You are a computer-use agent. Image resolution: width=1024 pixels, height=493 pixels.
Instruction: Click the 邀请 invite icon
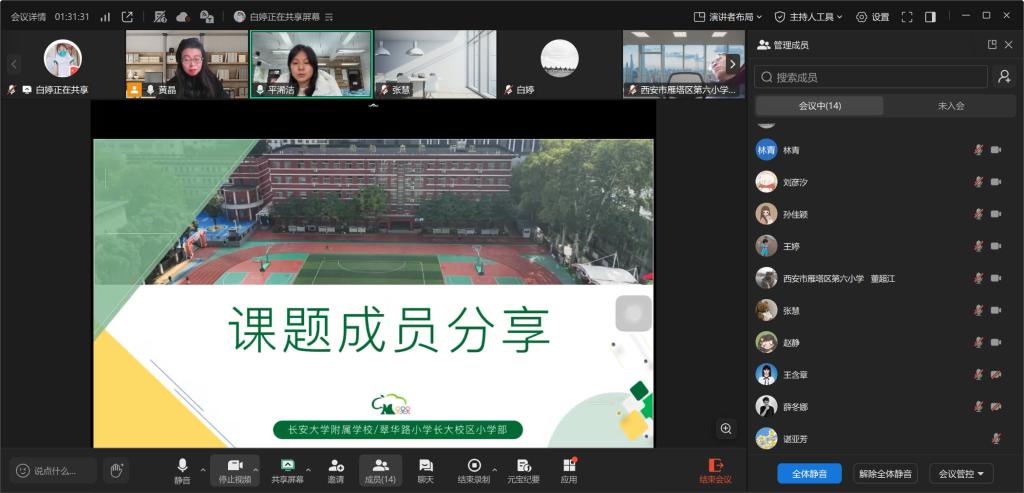coord(336,470)
